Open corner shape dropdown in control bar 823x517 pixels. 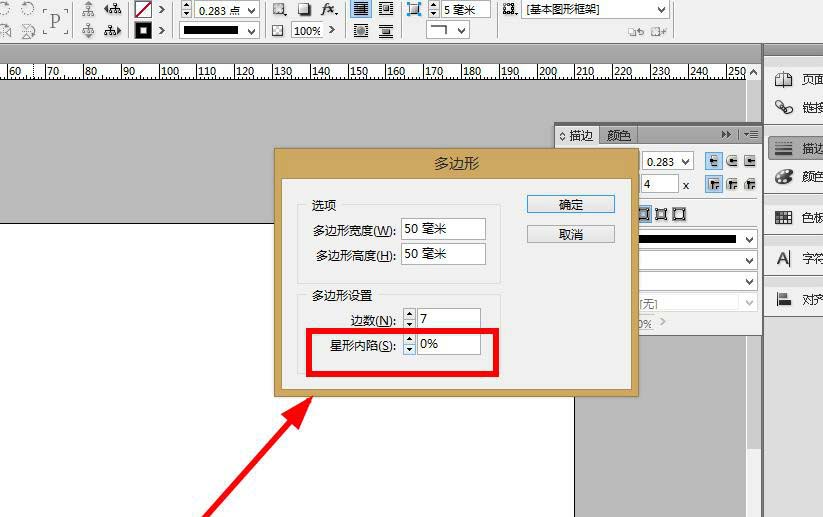click(x=448, y=30)
